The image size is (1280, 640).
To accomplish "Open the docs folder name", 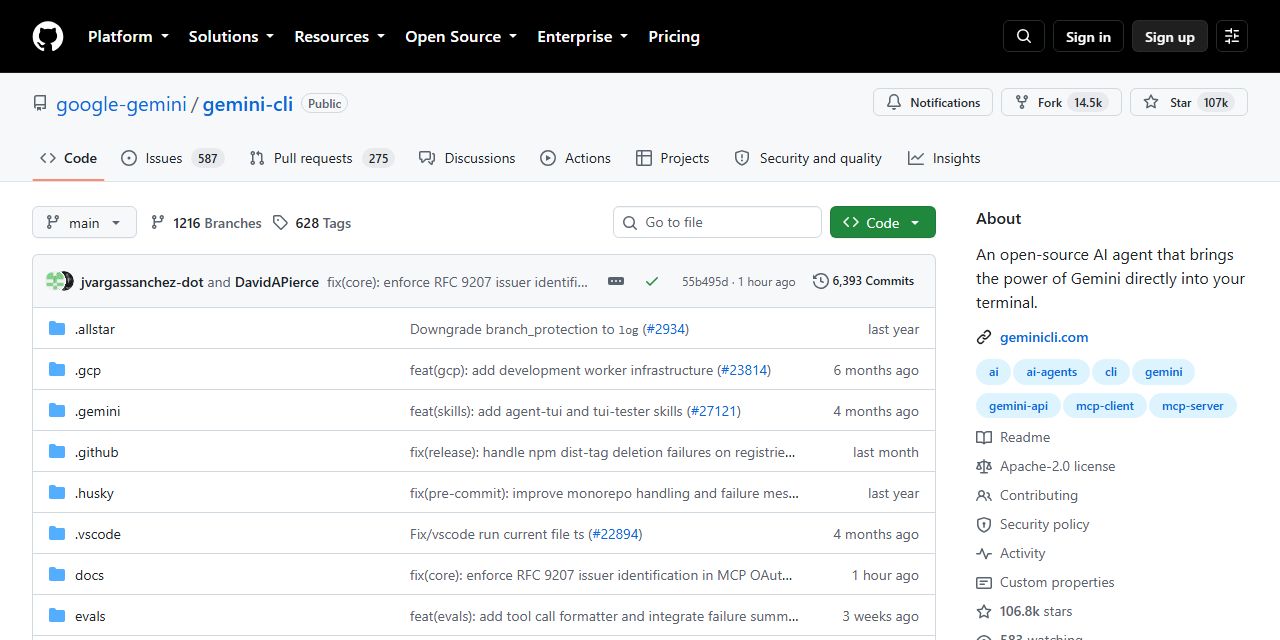I will click(x=89, y=575).
